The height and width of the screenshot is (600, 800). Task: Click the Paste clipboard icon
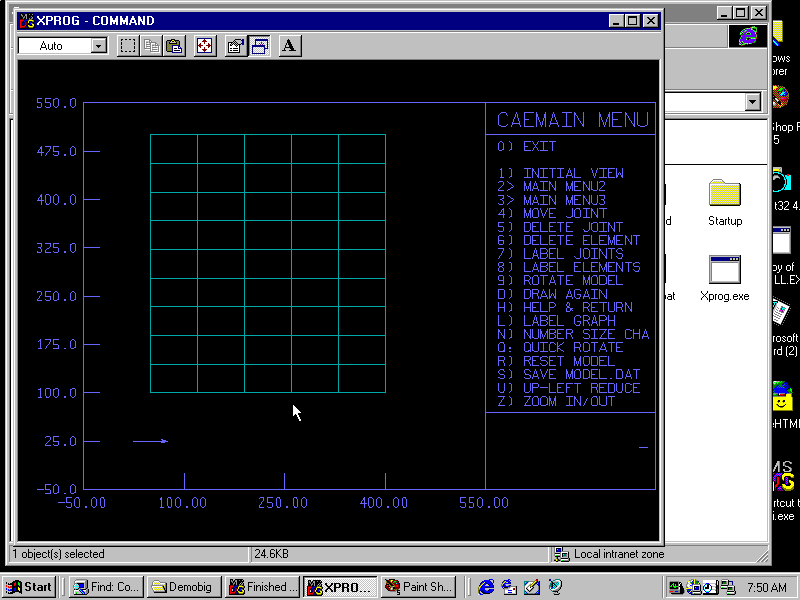point(174,46)
